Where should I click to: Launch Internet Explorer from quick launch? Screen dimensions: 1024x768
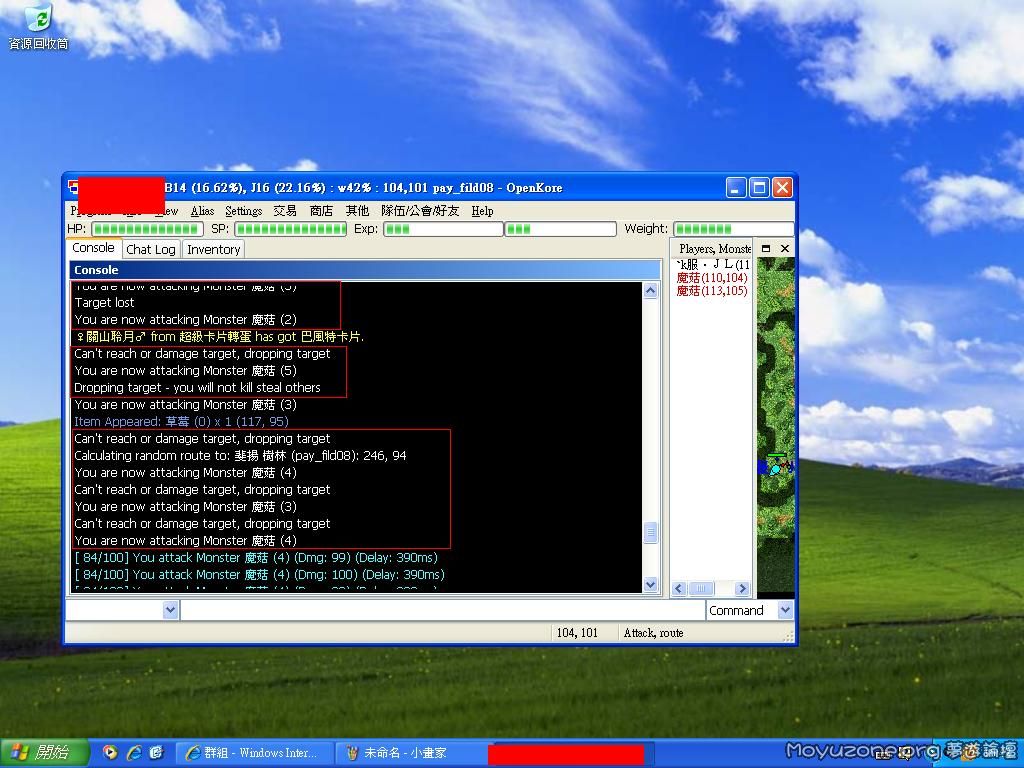(x=133, y=752)
